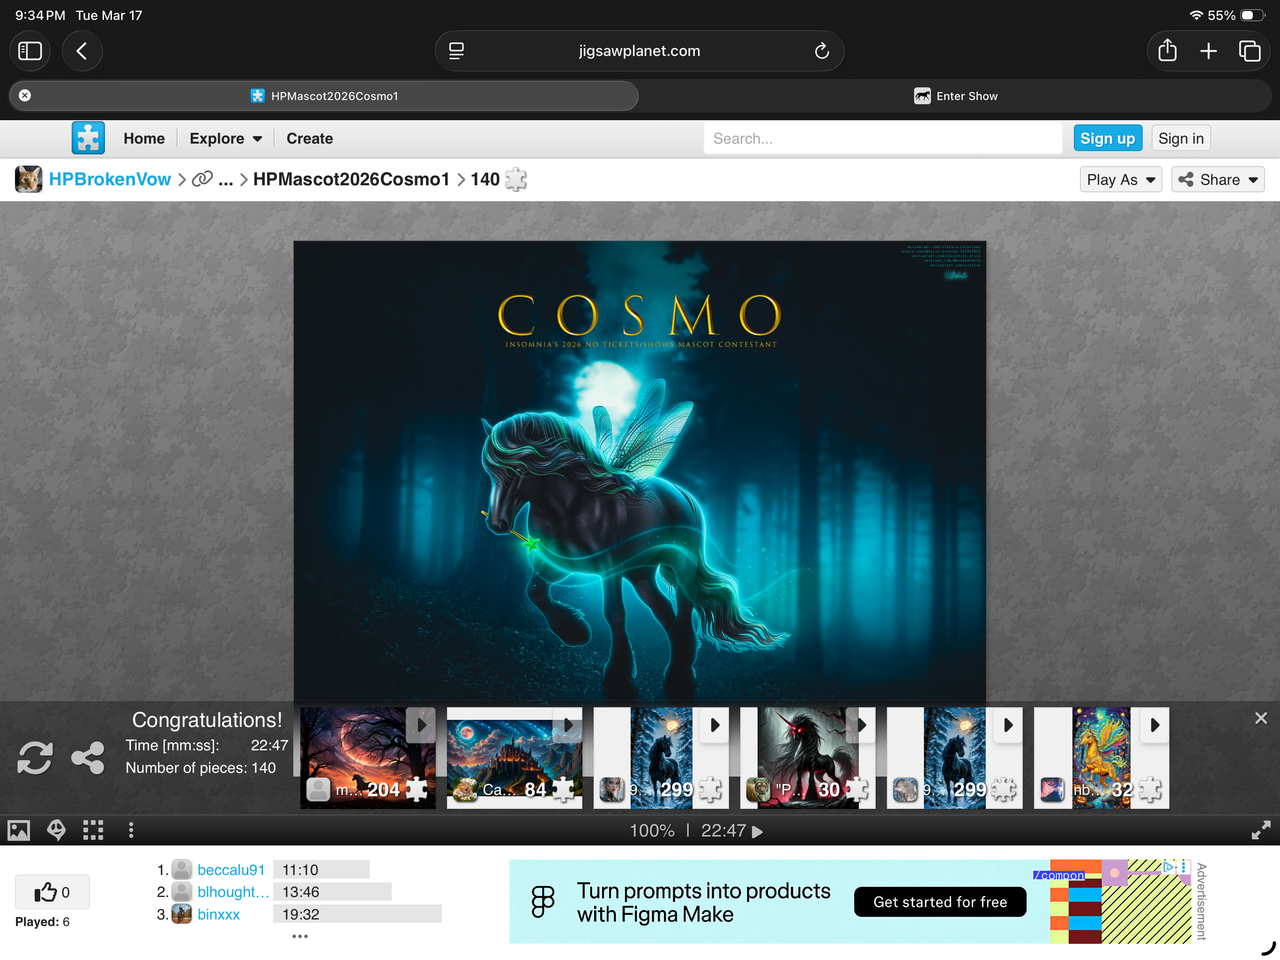The image size is (1280, 960).
Task: Click the Sign in button
Action: (1181, 139)
